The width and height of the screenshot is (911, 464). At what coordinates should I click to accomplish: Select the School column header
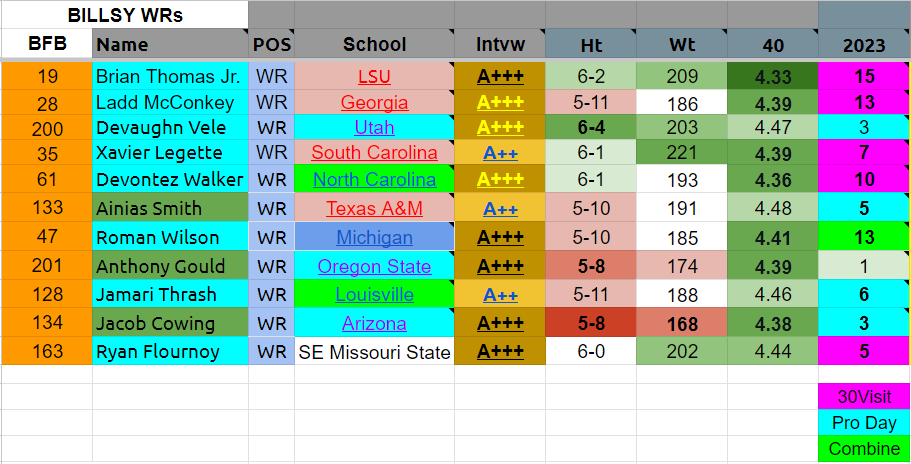(x=374, y=44)
